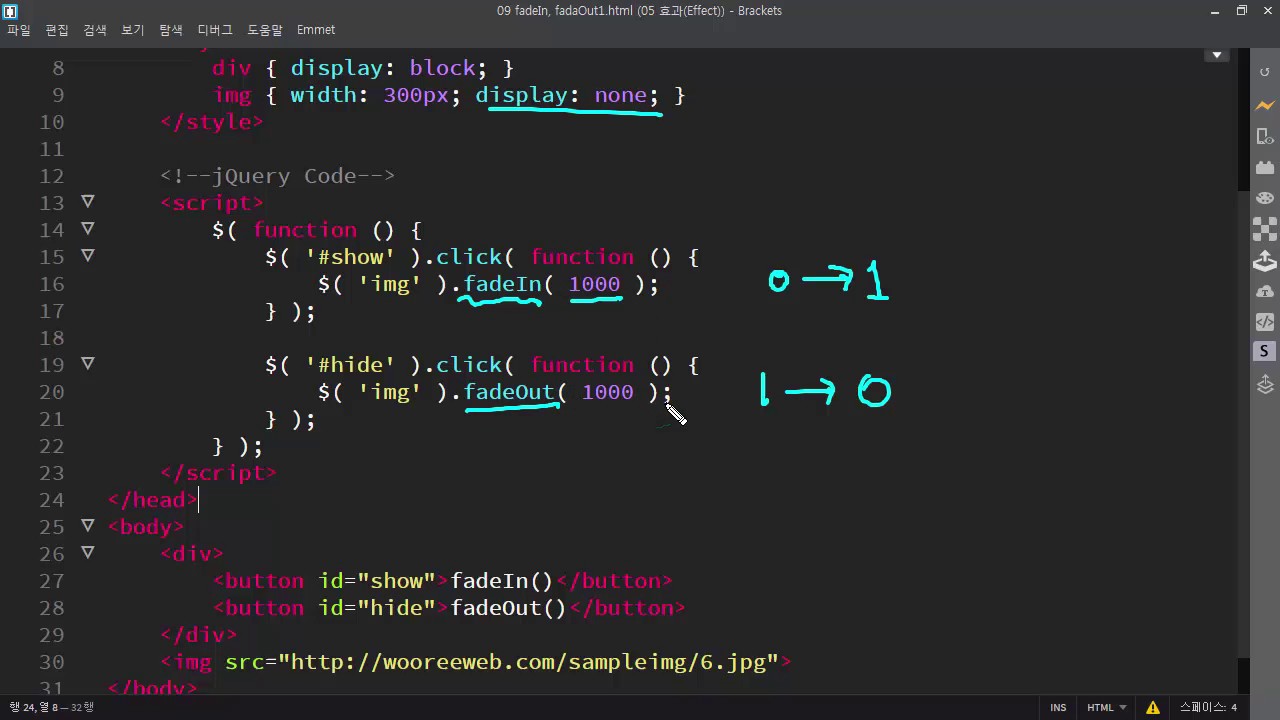Collapse the #hide click handler at line 19
The image size is (1280, 720).
(x=88, y=364)
